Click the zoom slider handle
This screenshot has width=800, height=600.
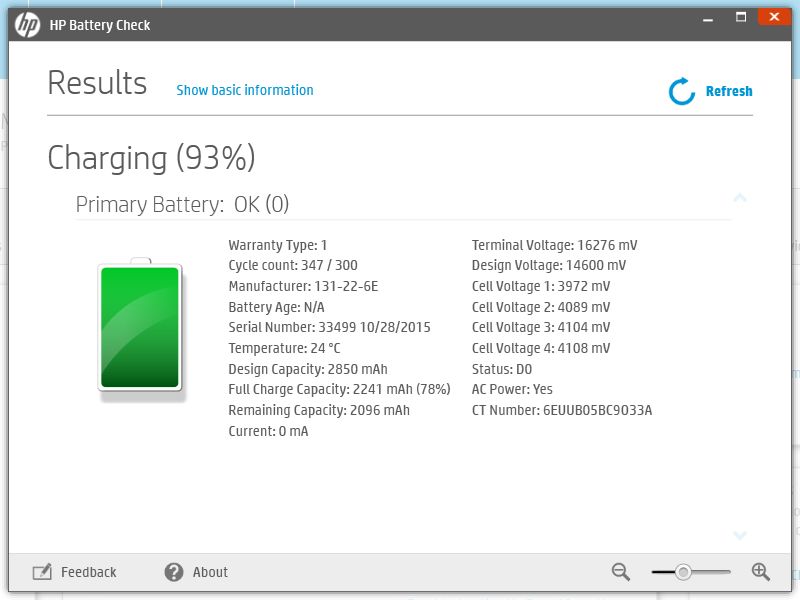tap(683, 572)
